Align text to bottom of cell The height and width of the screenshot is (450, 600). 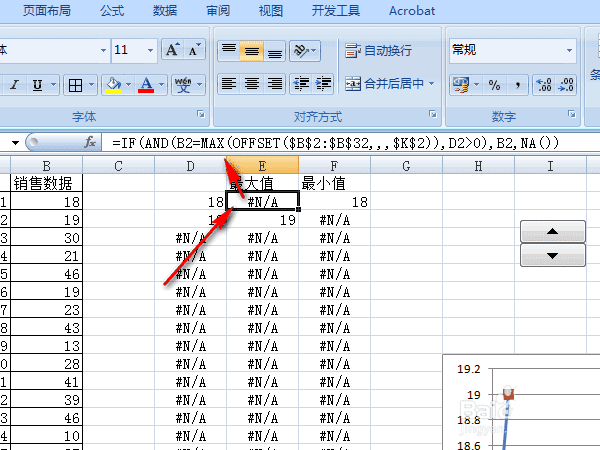(x=274, y=50)
